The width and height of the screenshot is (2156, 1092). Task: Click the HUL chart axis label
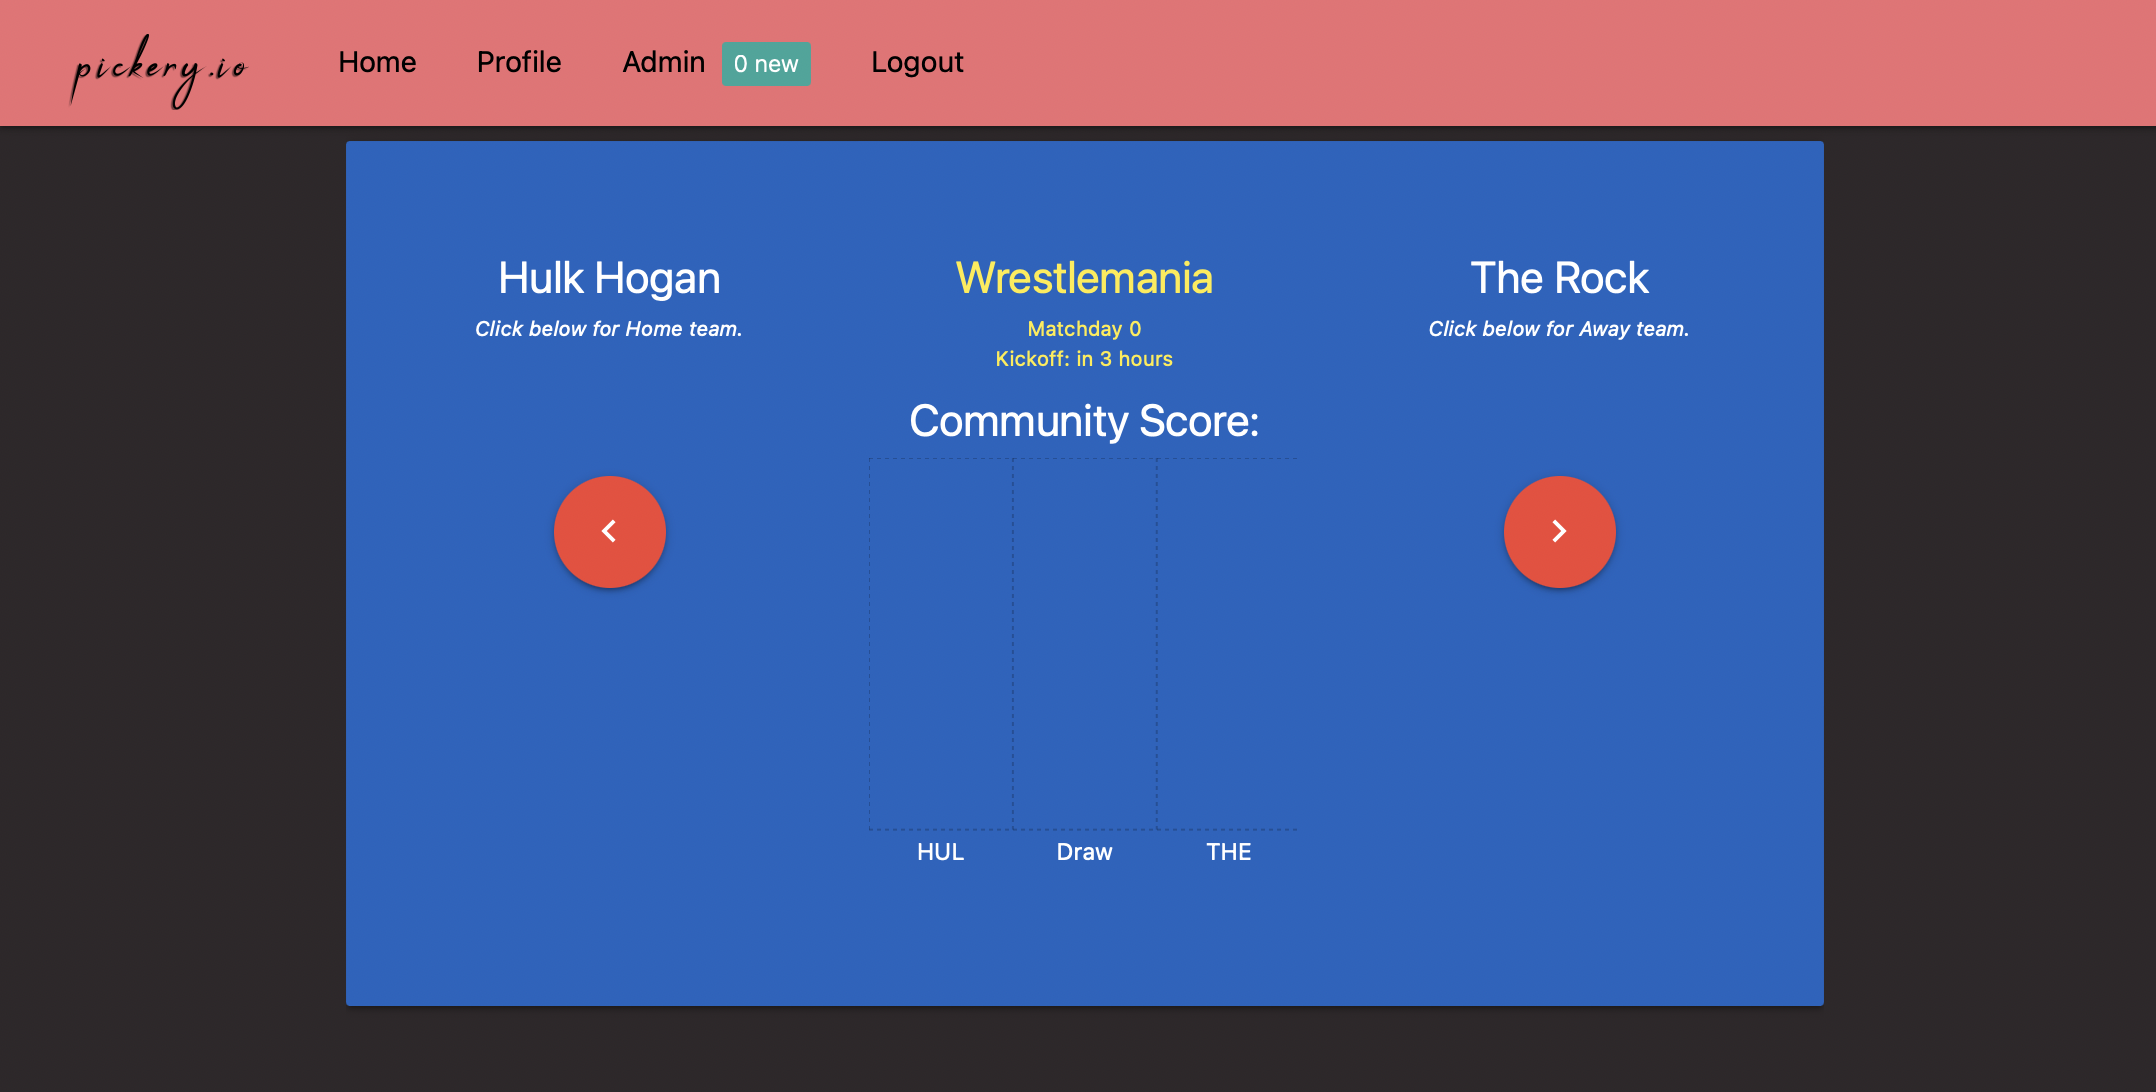940,852
